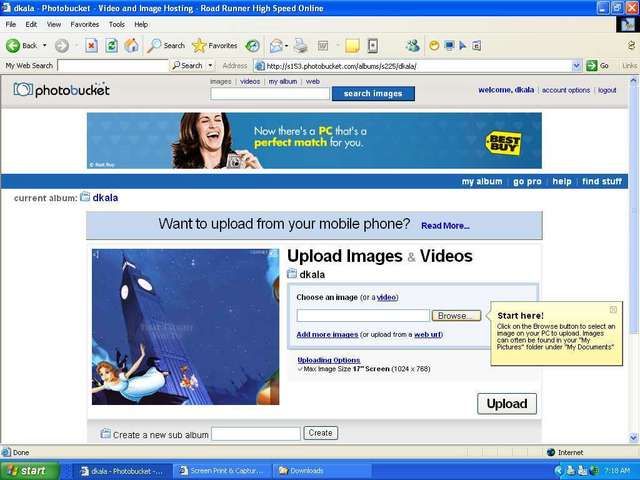This screenshot has height=480, width=640.
Task: Click the Add more images link
Action: pyautogui.click(x=327, y=335)
